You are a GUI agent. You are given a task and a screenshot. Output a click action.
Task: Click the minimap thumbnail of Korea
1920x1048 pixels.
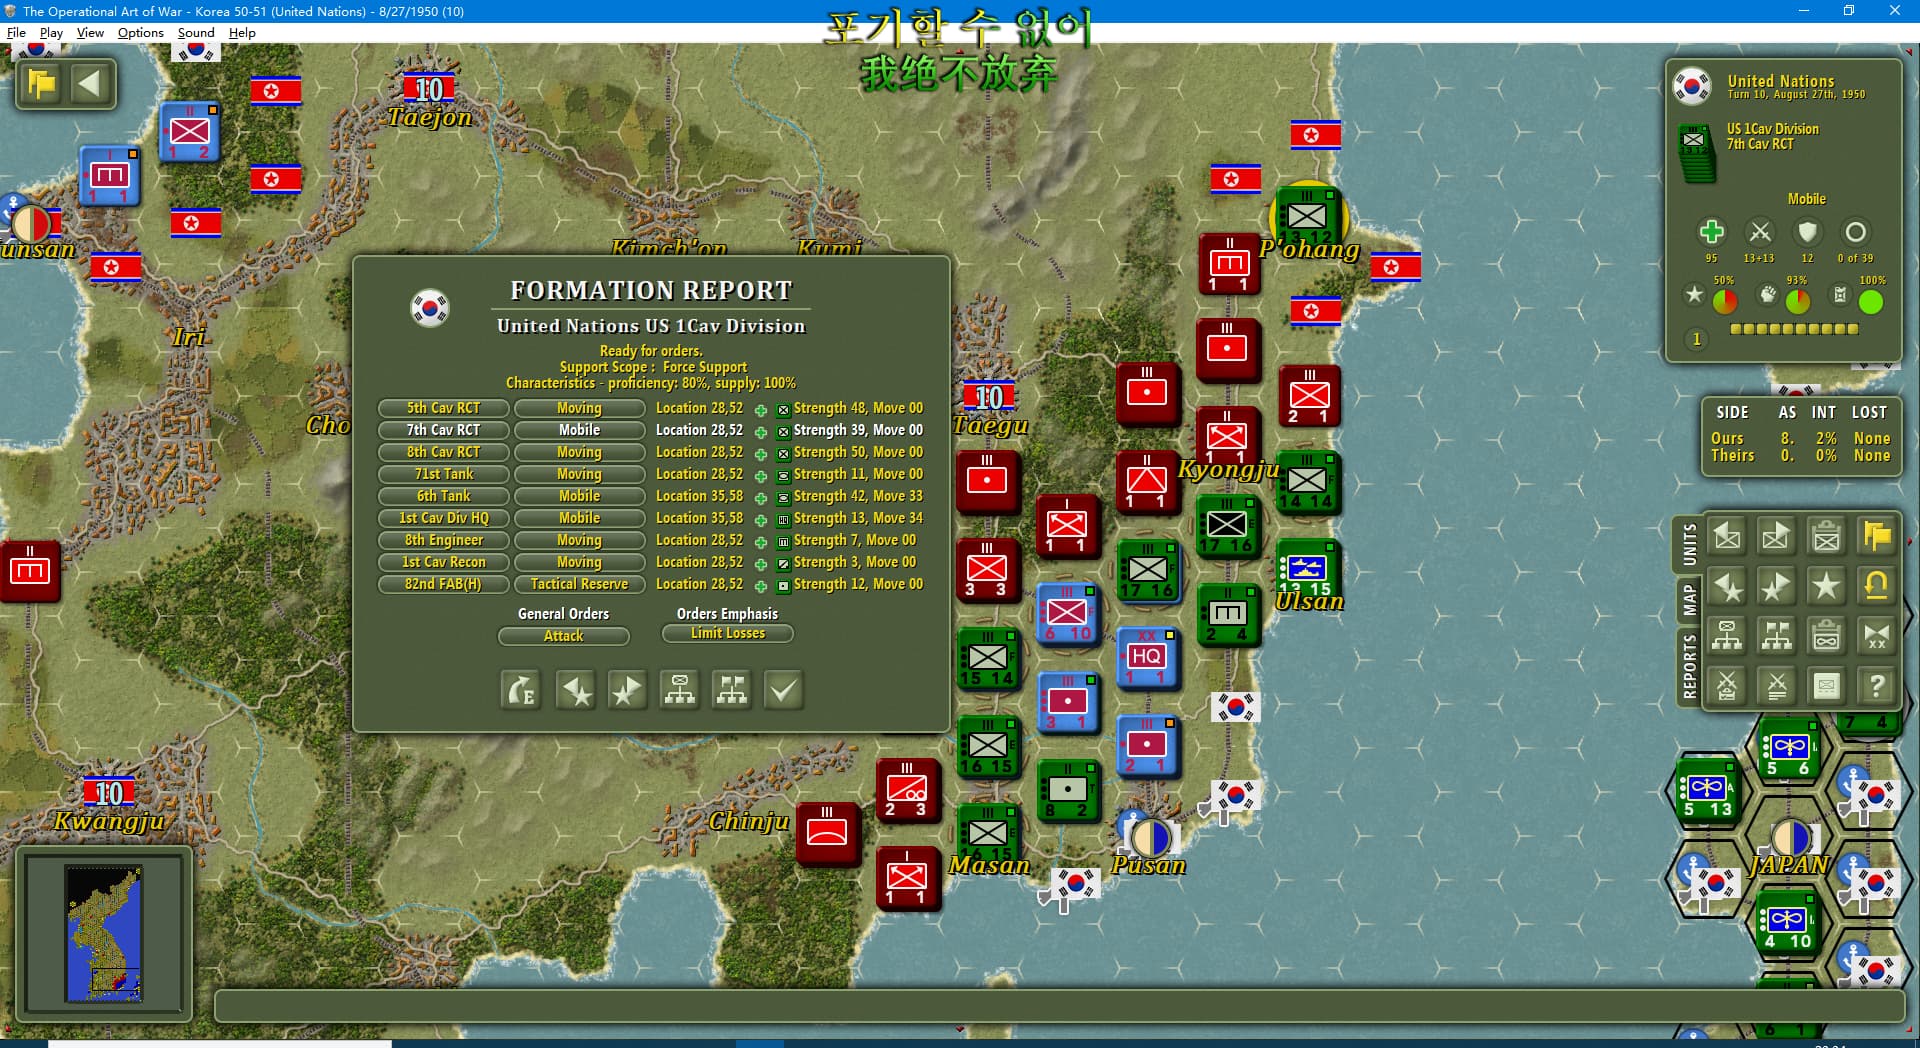104,934
